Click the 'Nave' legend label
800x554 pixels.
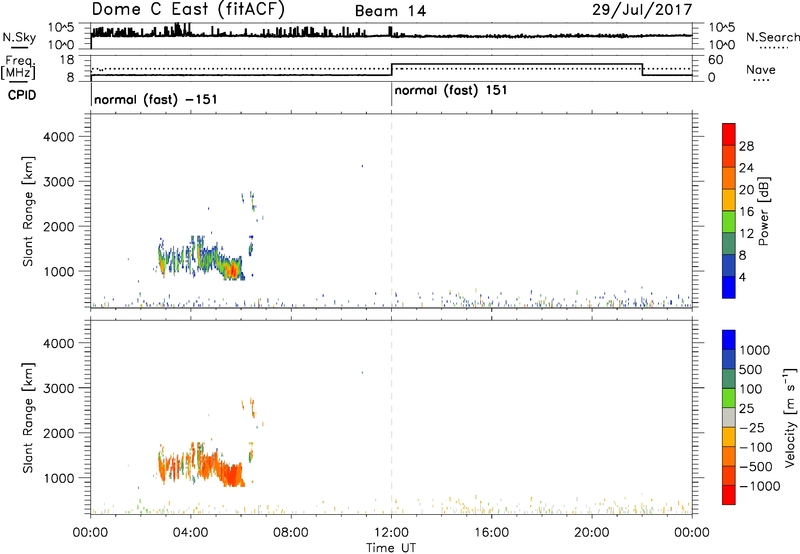[761, 69]
